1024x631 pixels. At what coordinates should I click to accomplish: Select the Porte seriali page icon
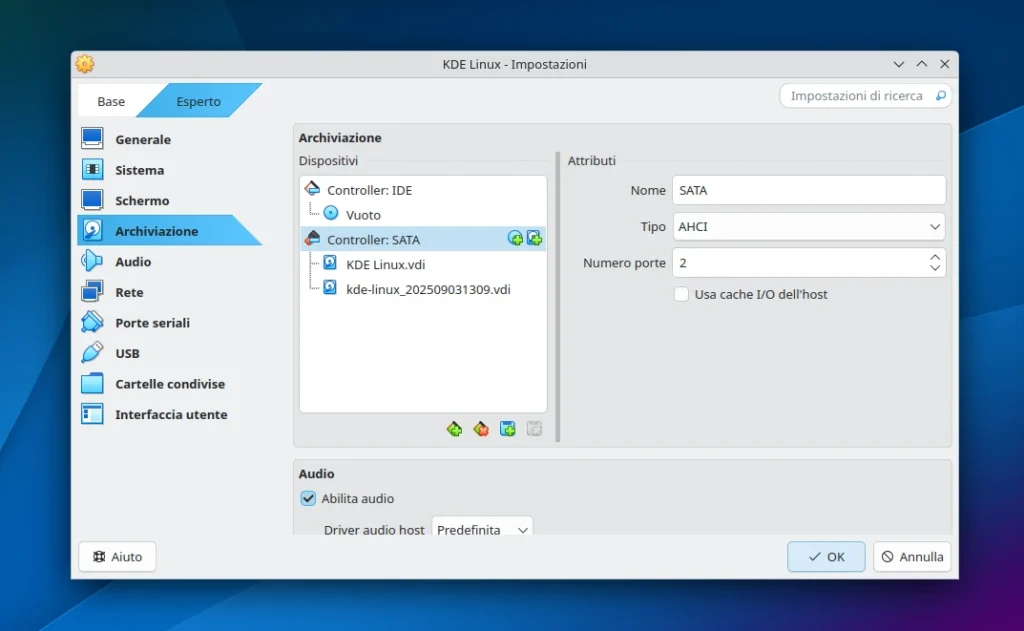94,322
